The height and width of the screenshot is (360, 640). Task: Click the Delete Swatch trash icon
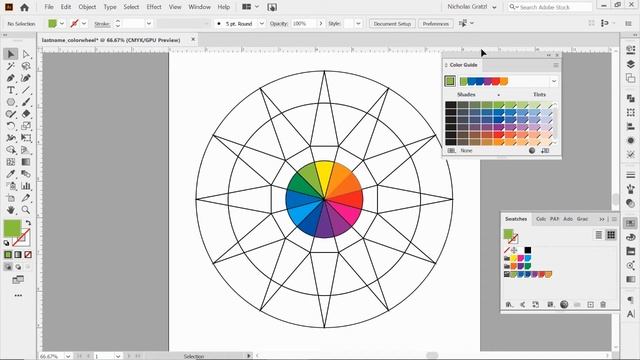603,304
